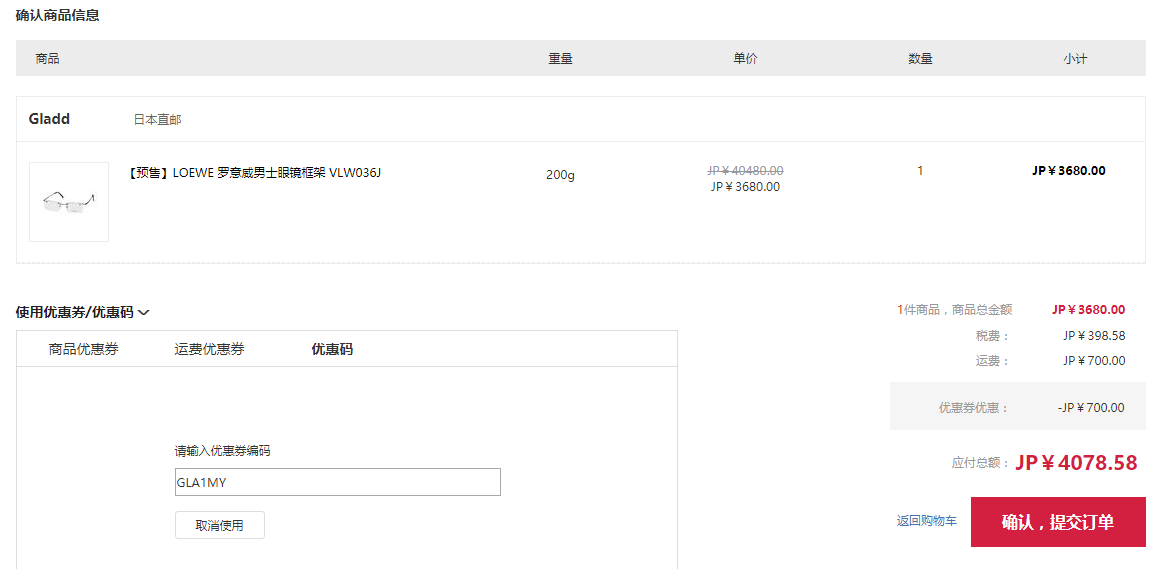1162x569 pixels.
Task: Collapse the 使用优惠券/优惠码 section chevron
Action: tap(144, 313)
